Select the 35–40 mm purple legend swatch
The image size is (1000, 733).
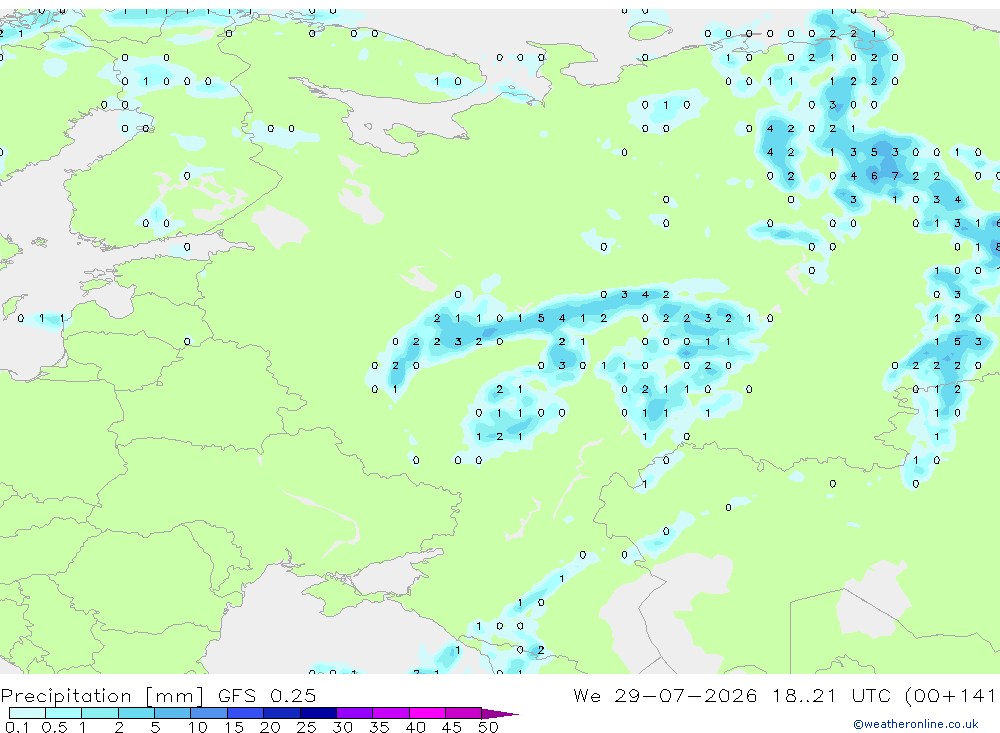pos(391,713)
